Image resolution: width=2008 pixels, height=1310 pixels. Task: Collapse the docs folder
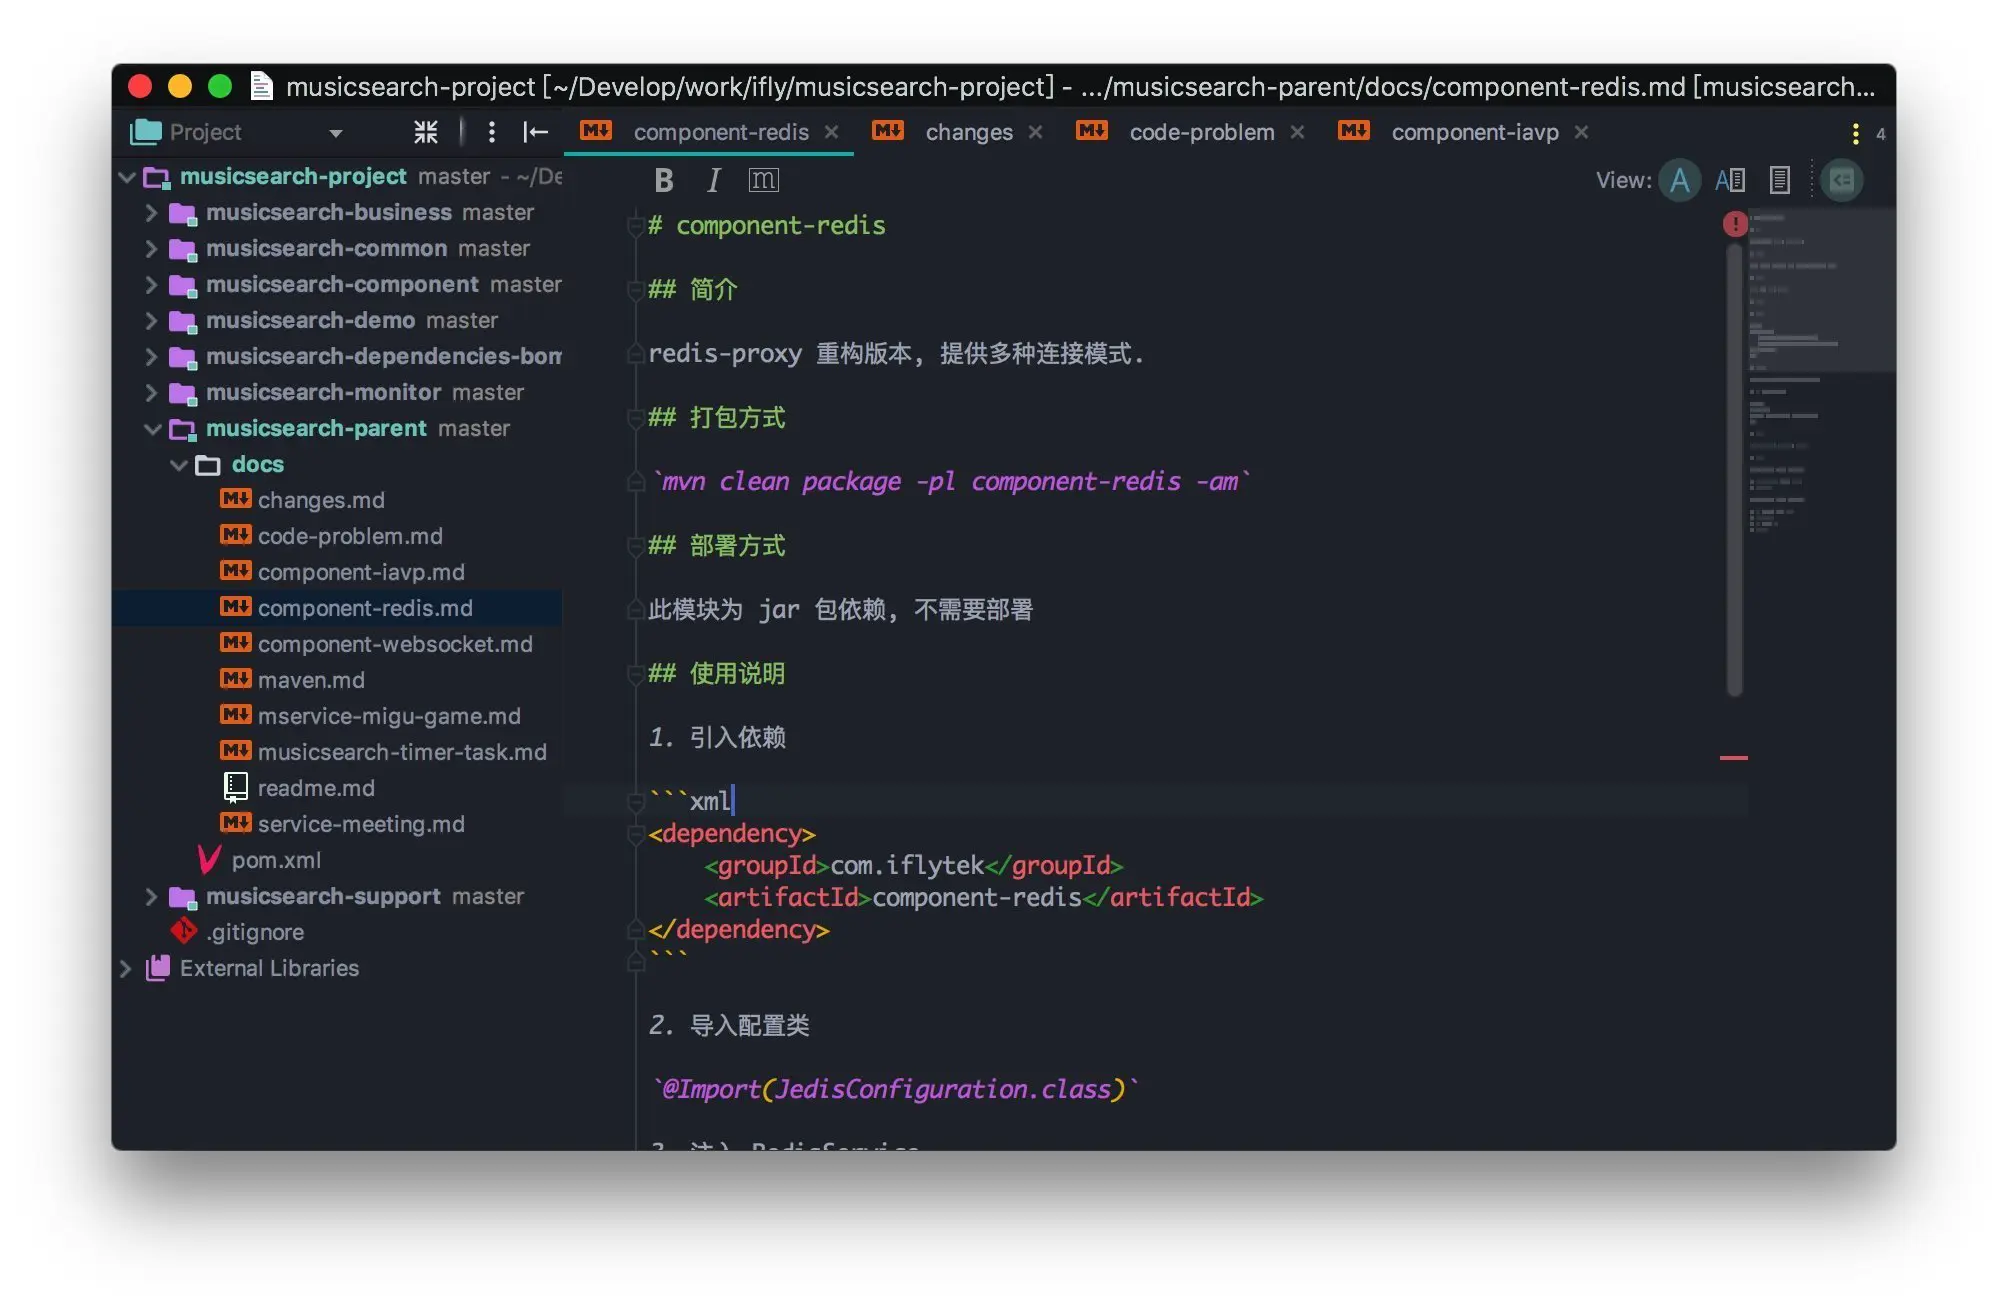pos(180,464)
